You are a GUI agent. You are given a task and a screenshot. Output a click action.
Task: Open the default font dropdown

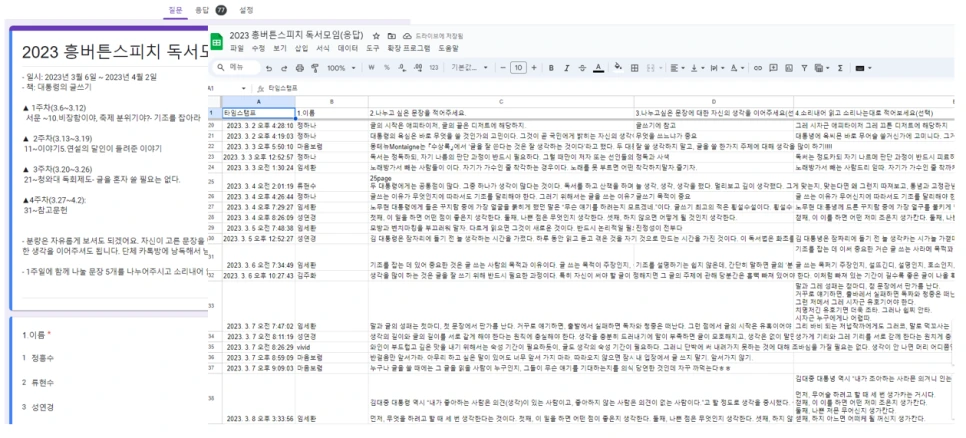[470, 68]
